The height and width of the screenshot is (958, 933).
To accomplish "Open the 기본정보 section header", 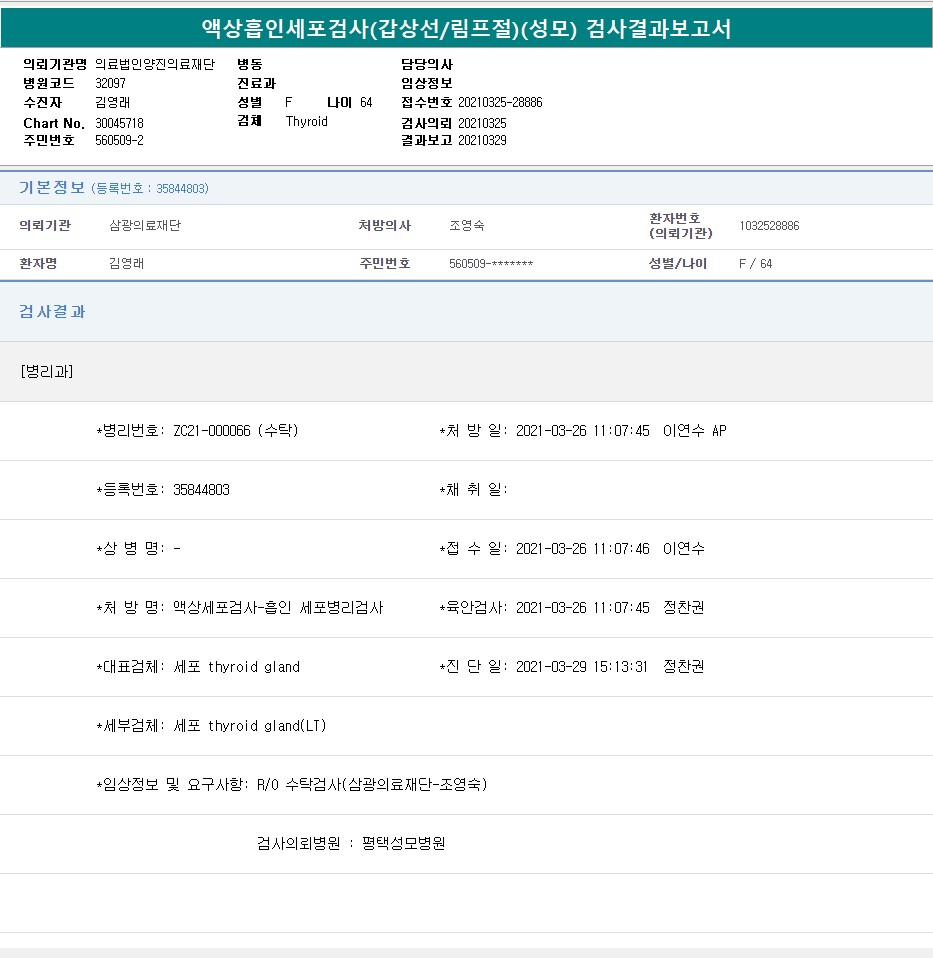I will (x=52, y=188).
